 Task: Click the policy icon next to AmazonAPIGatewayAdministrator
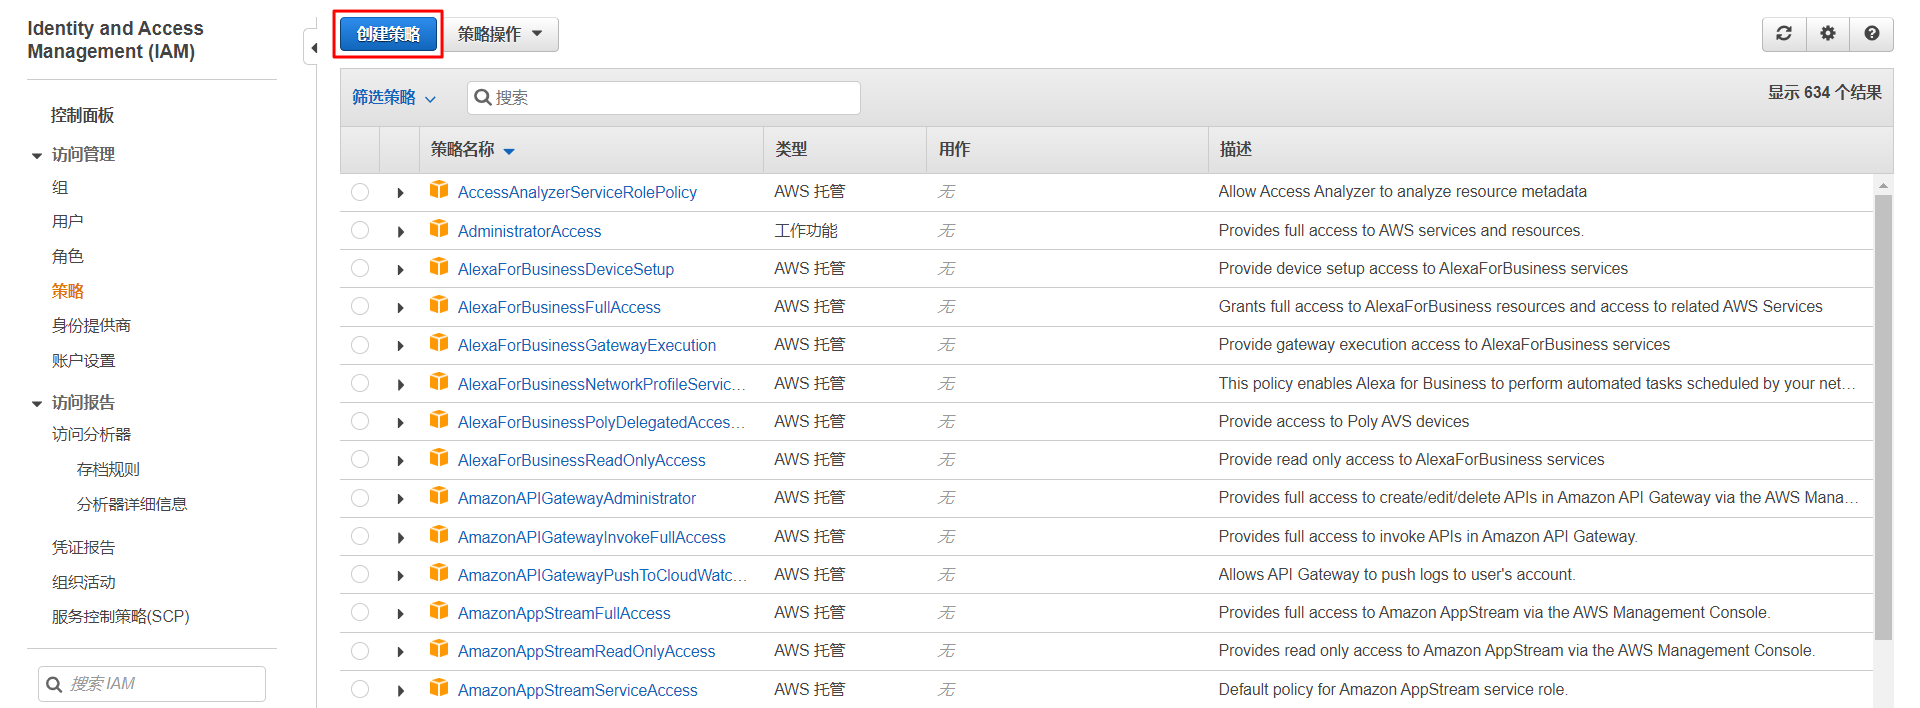click(x=438, y=496)
